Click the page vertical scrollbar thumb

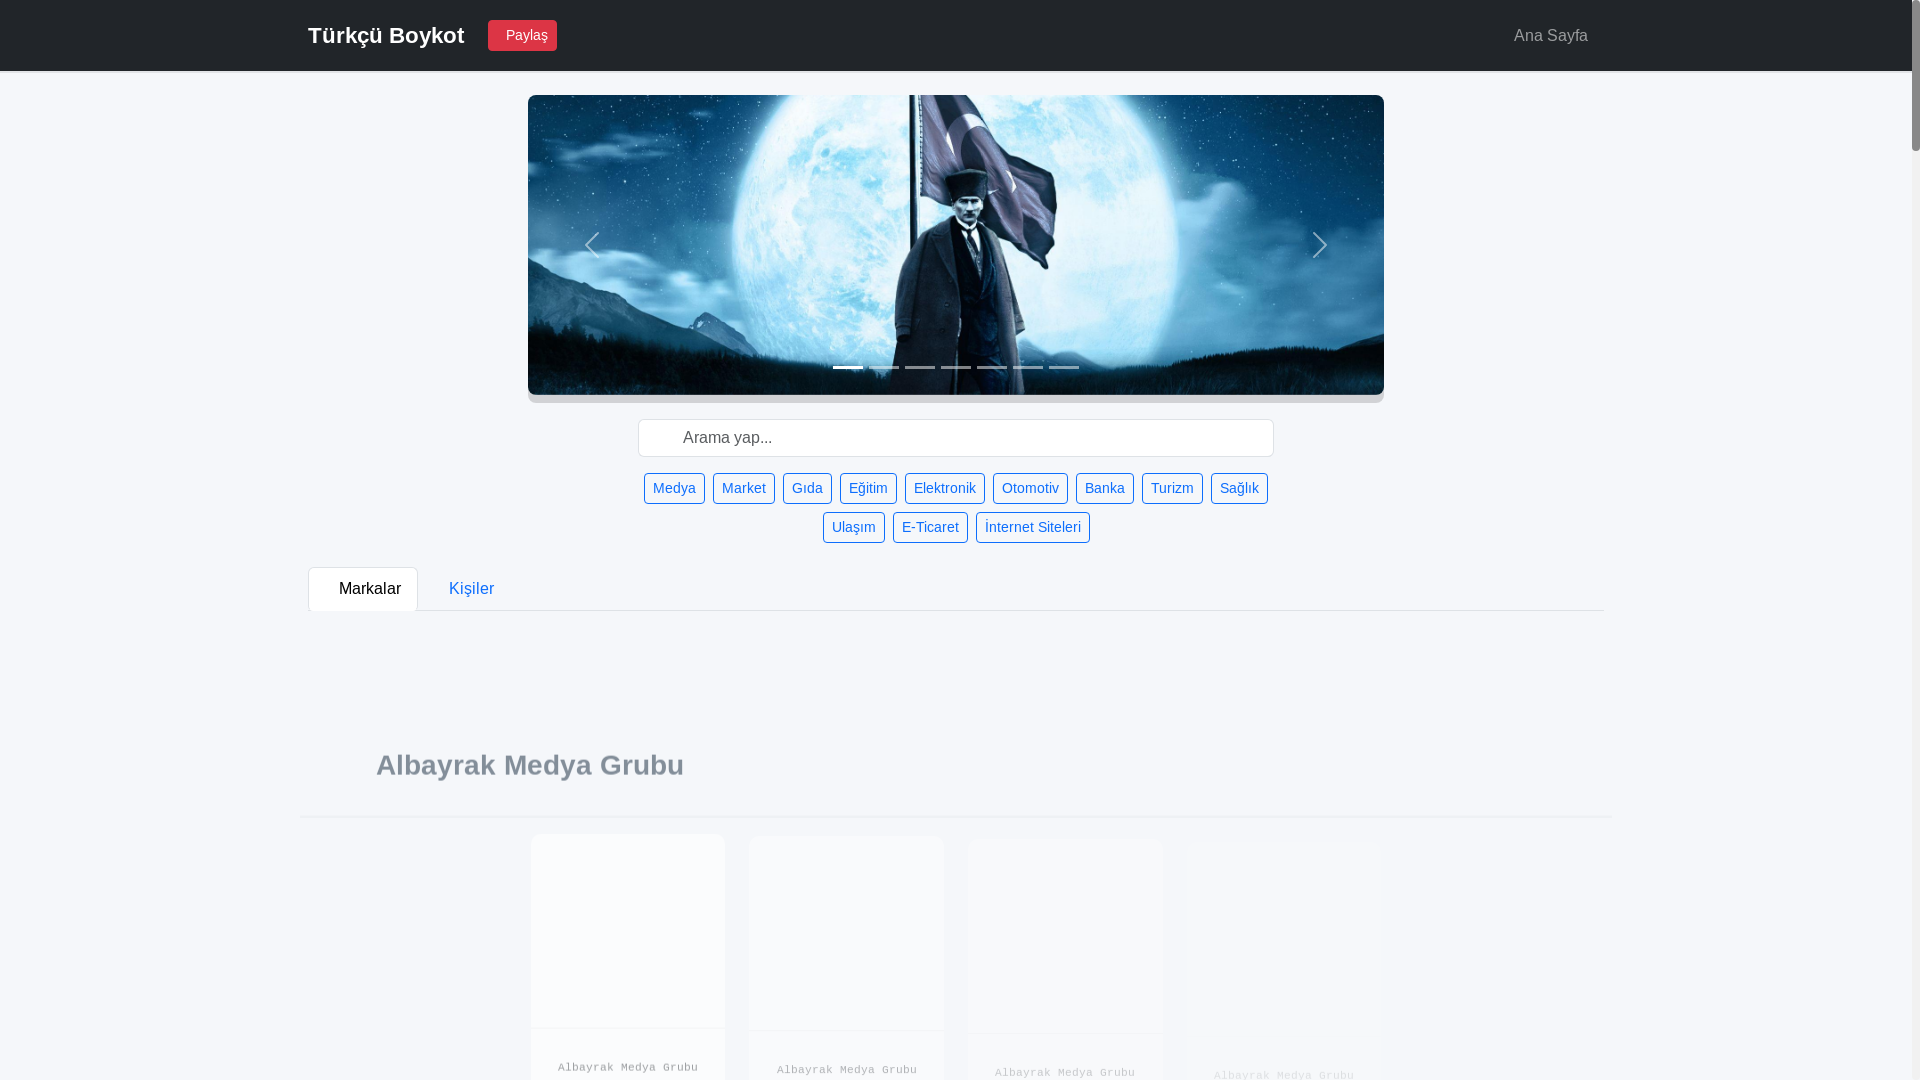[1916, 75]
